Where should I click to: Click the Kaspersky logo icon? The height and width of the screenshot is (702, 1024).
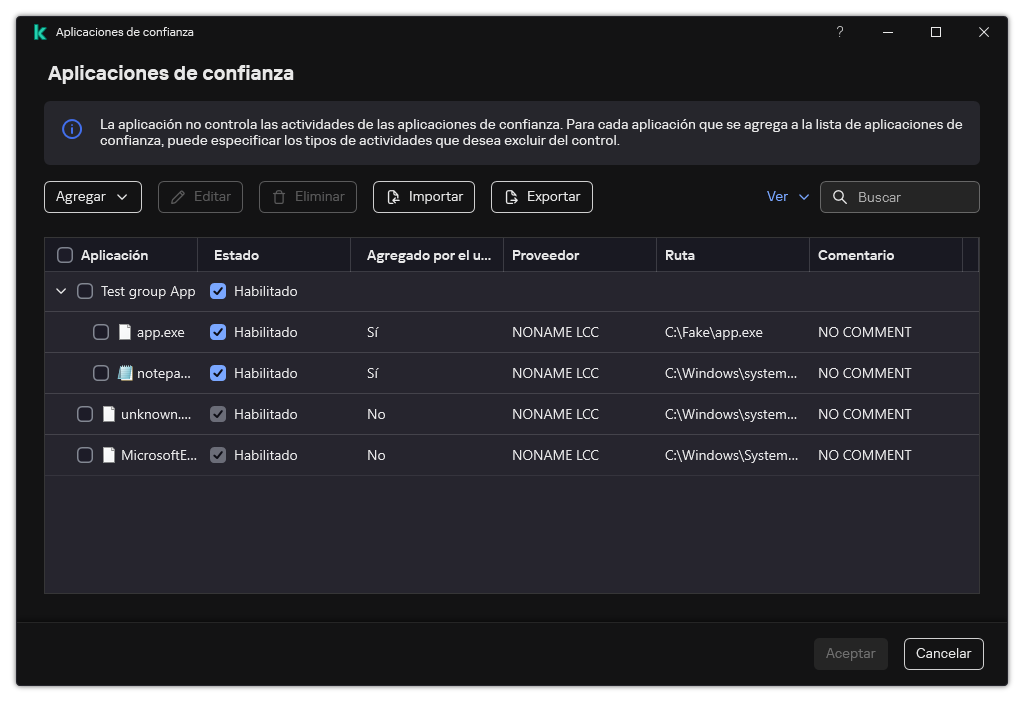pos(39,31)
